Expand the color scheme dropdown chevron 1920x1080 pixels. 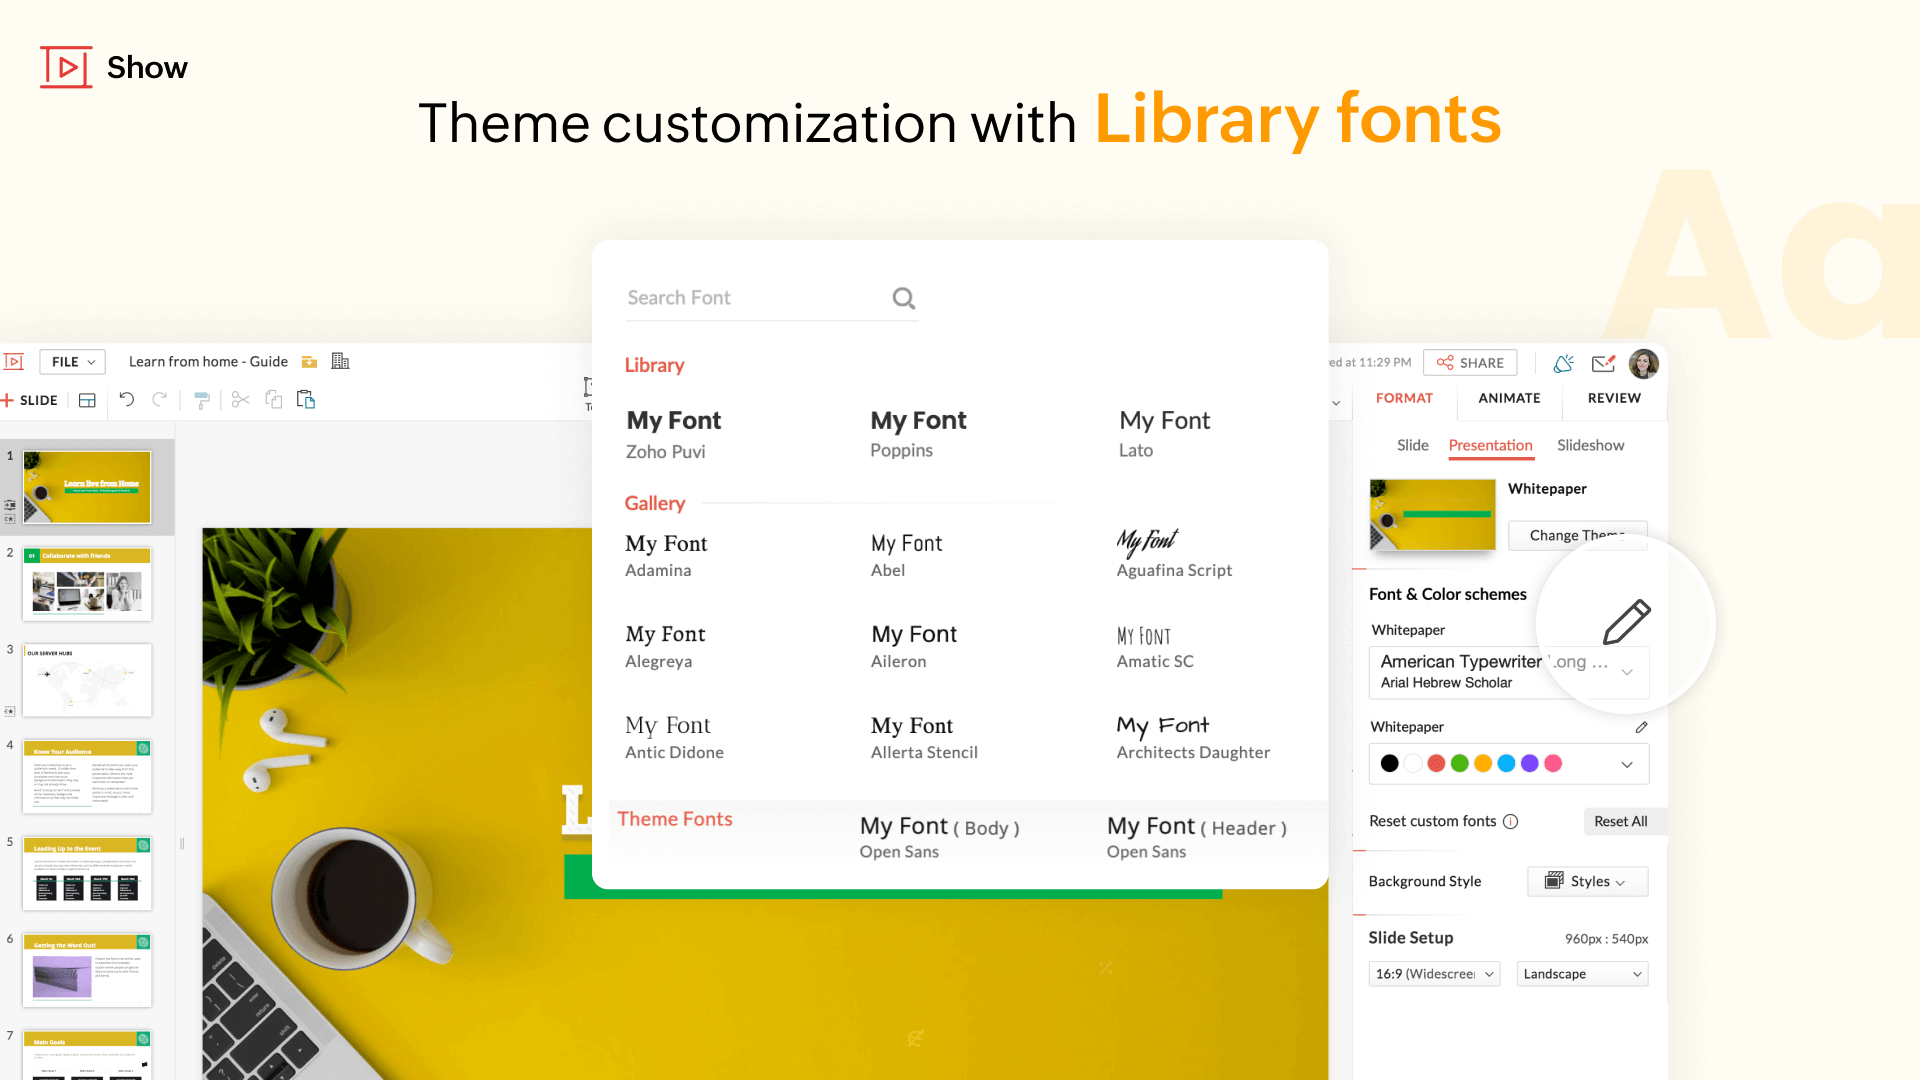point(1627,764)
